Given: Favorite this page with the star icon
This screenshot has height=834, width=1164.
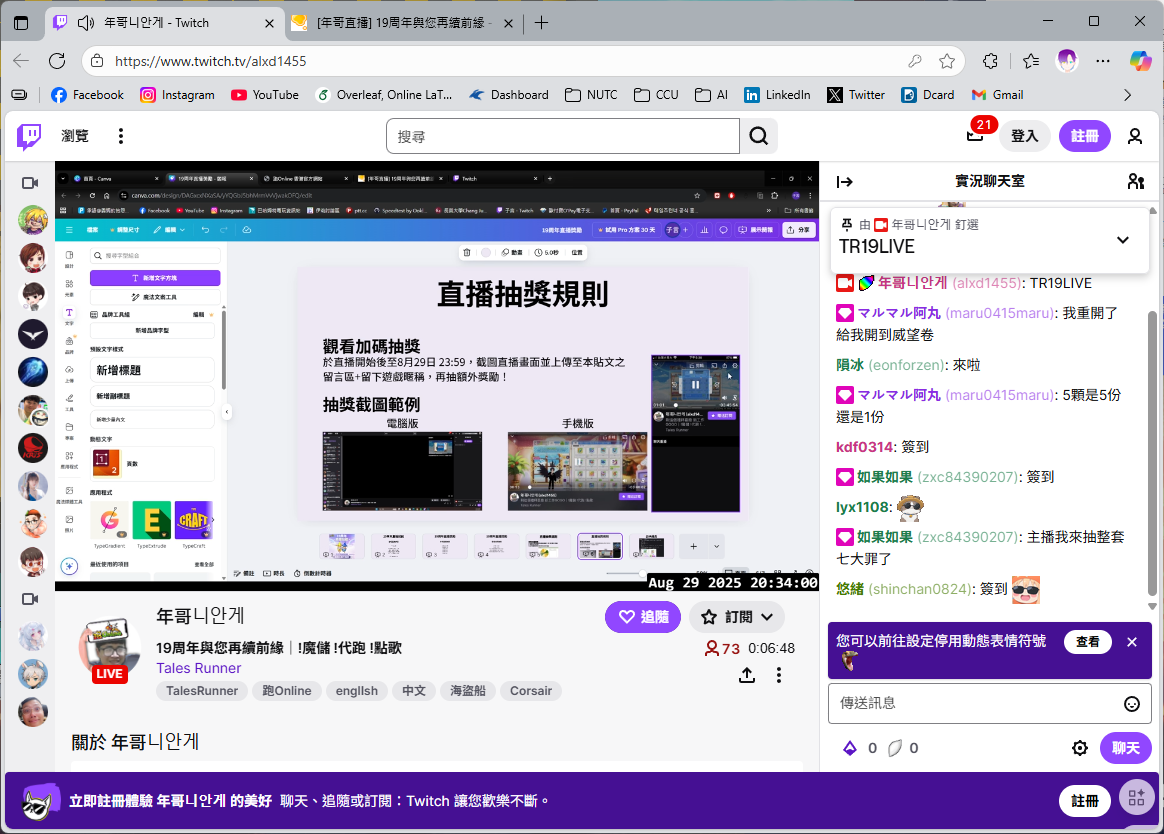Looking at the screenshot, I should tap(947, 61).
